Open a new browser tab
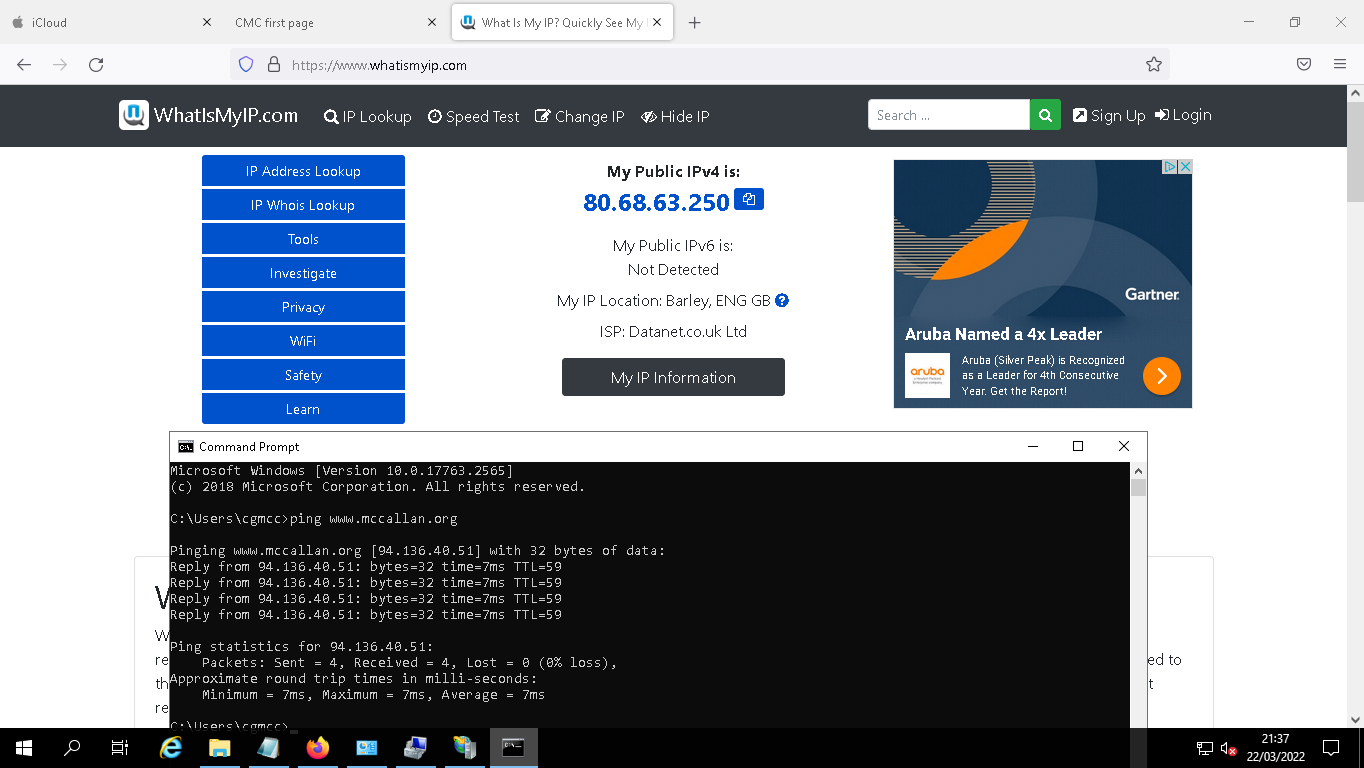Screen dimensions: 1364x768 point(695,22)
